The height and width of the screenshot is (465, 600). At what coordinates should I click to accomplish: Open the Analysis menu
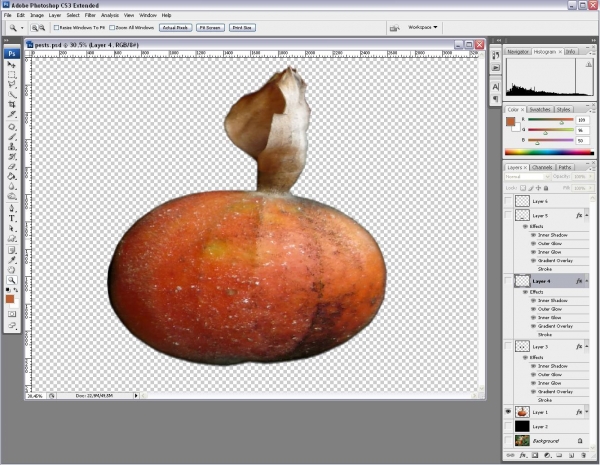coord(110,15)
